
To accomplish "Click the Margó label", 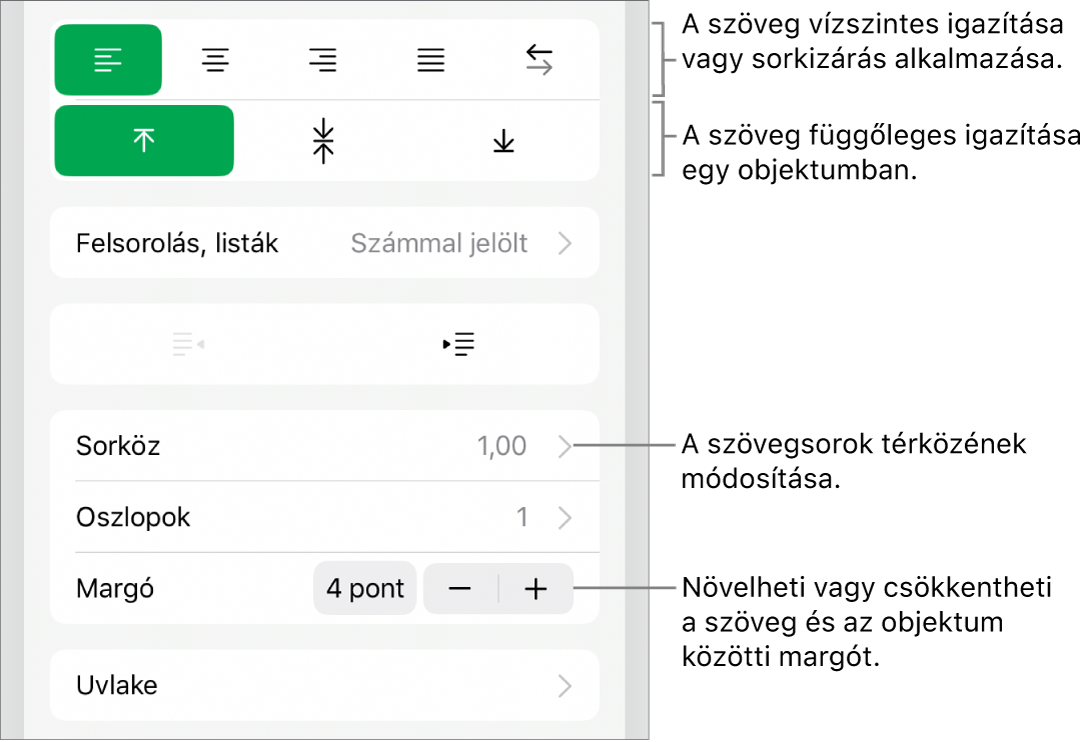I will 115,589.
